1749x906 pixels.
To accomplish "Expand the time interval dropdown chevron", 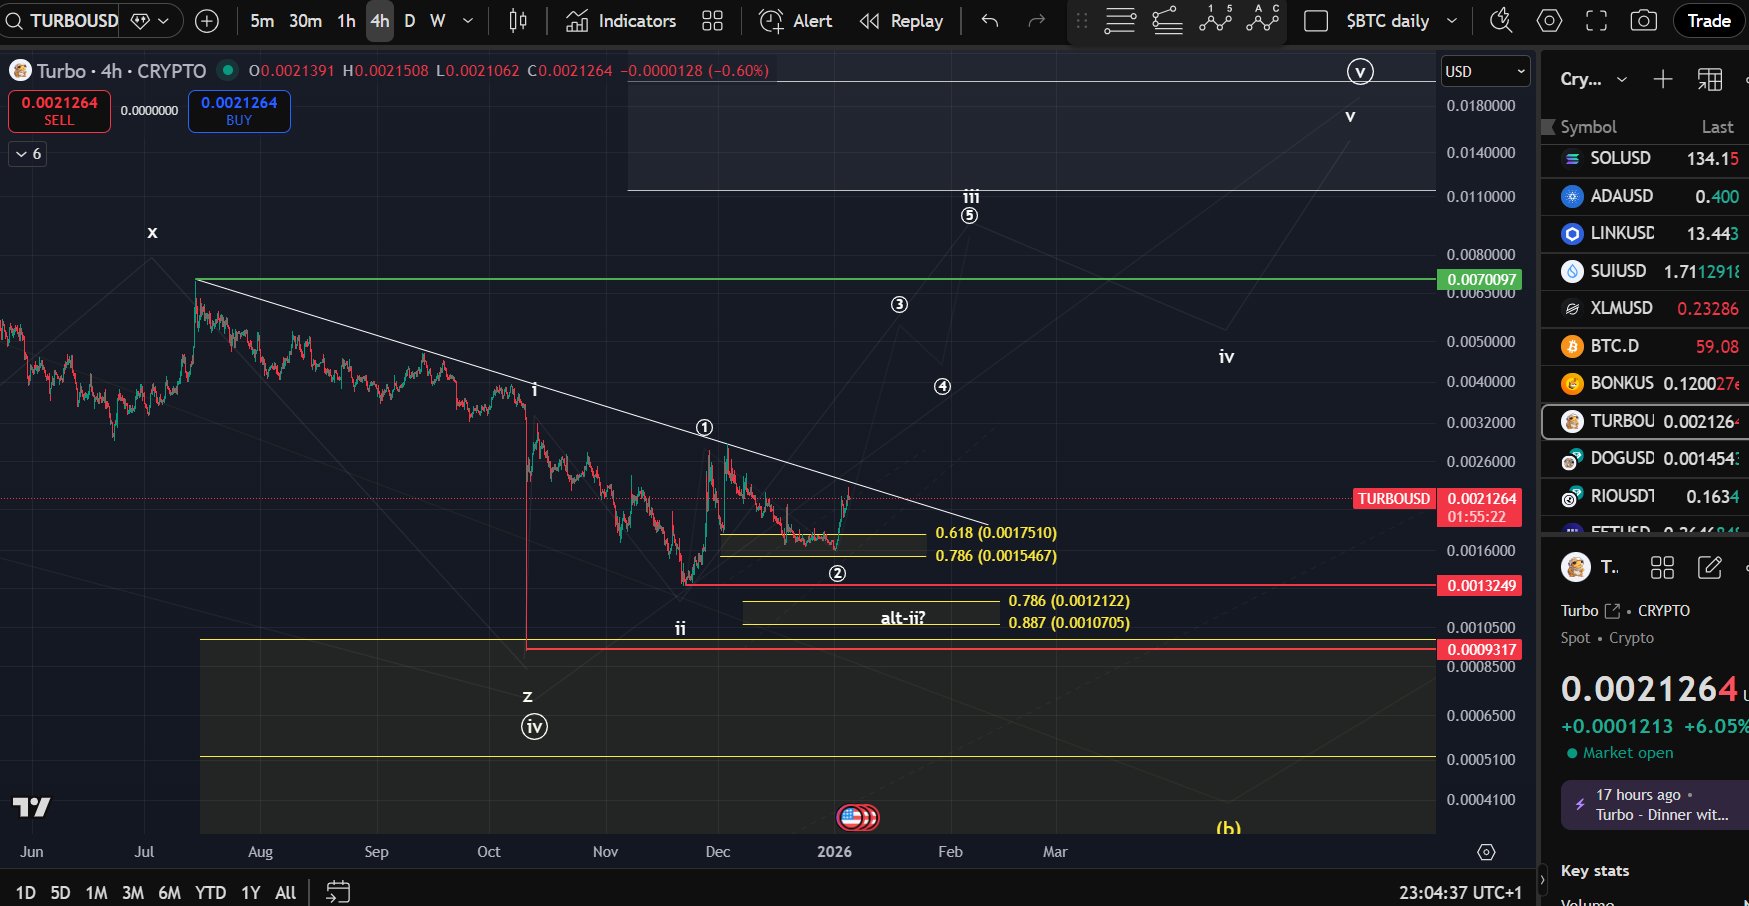I will tap(467, 20).
